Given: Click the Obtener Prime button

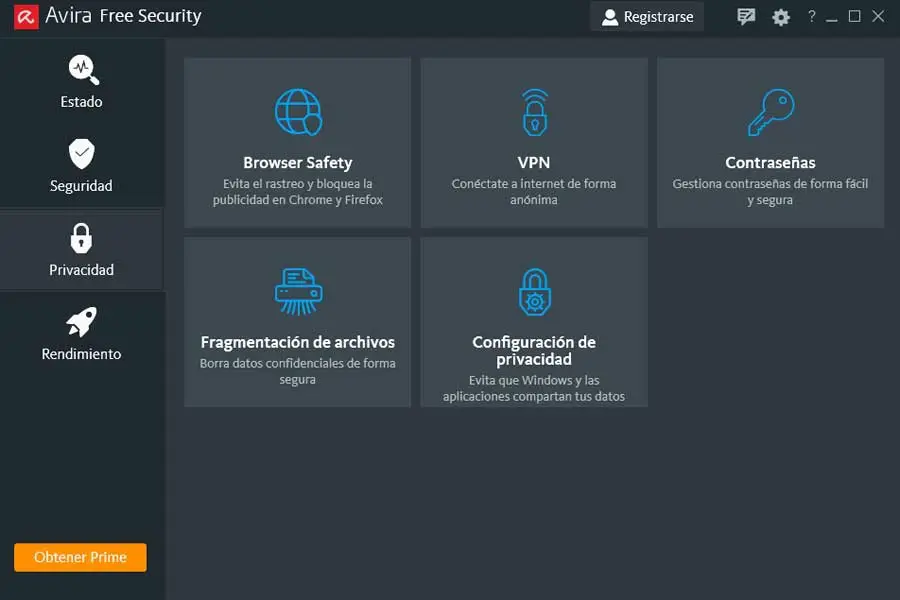Looking at the screenshot, I should click(x=80, y=557).
